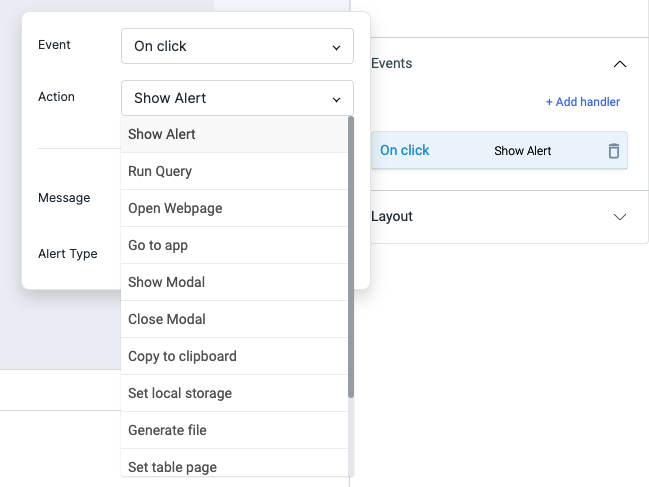Select Set local storage action
This screenshot has width=649, height=487.
coord(180,393)
